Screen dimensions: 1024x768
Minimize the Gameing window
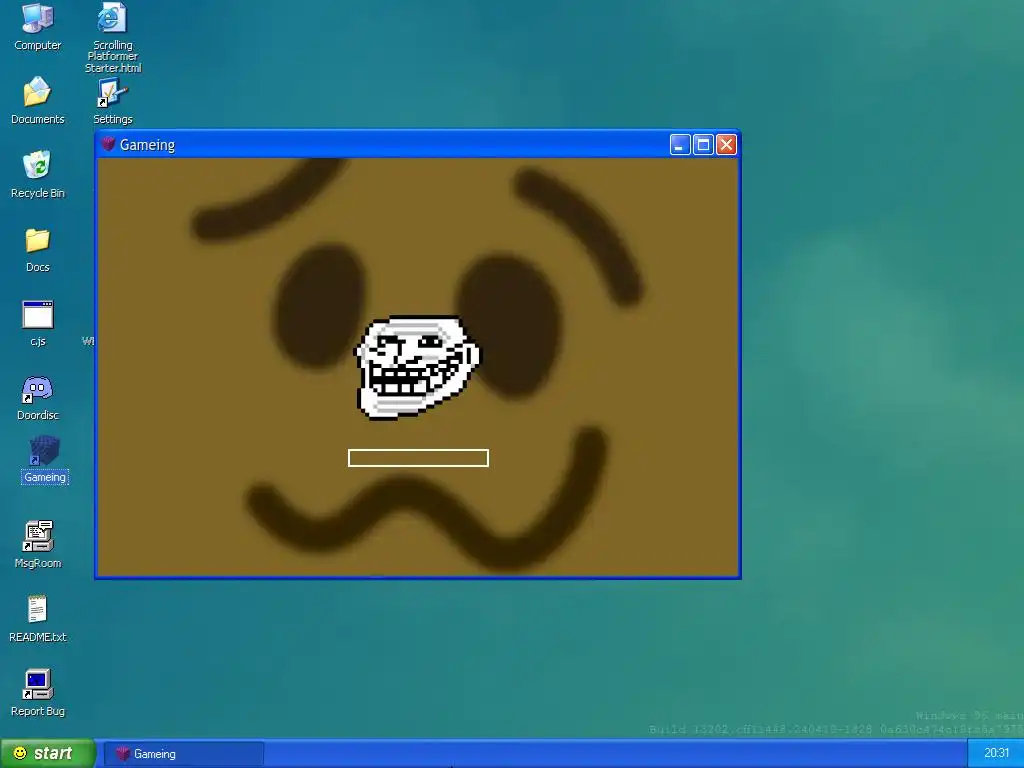coord(680,144)
